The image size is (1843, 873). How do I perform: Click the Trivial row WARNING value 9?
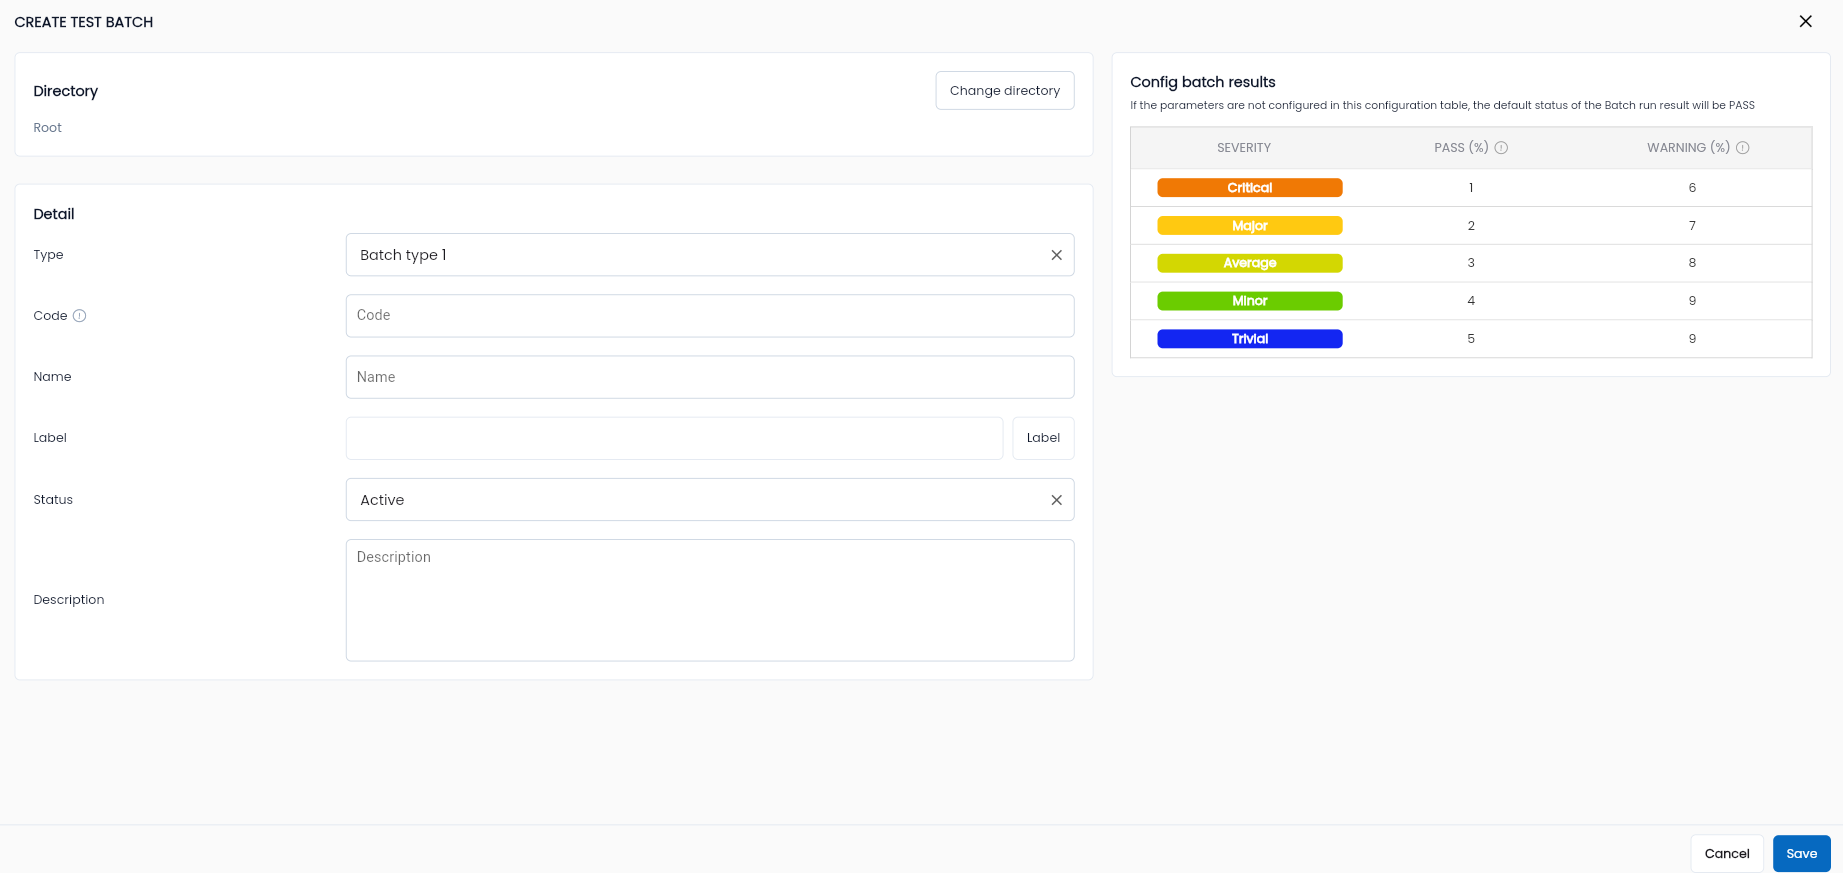tap(1692, 339)
